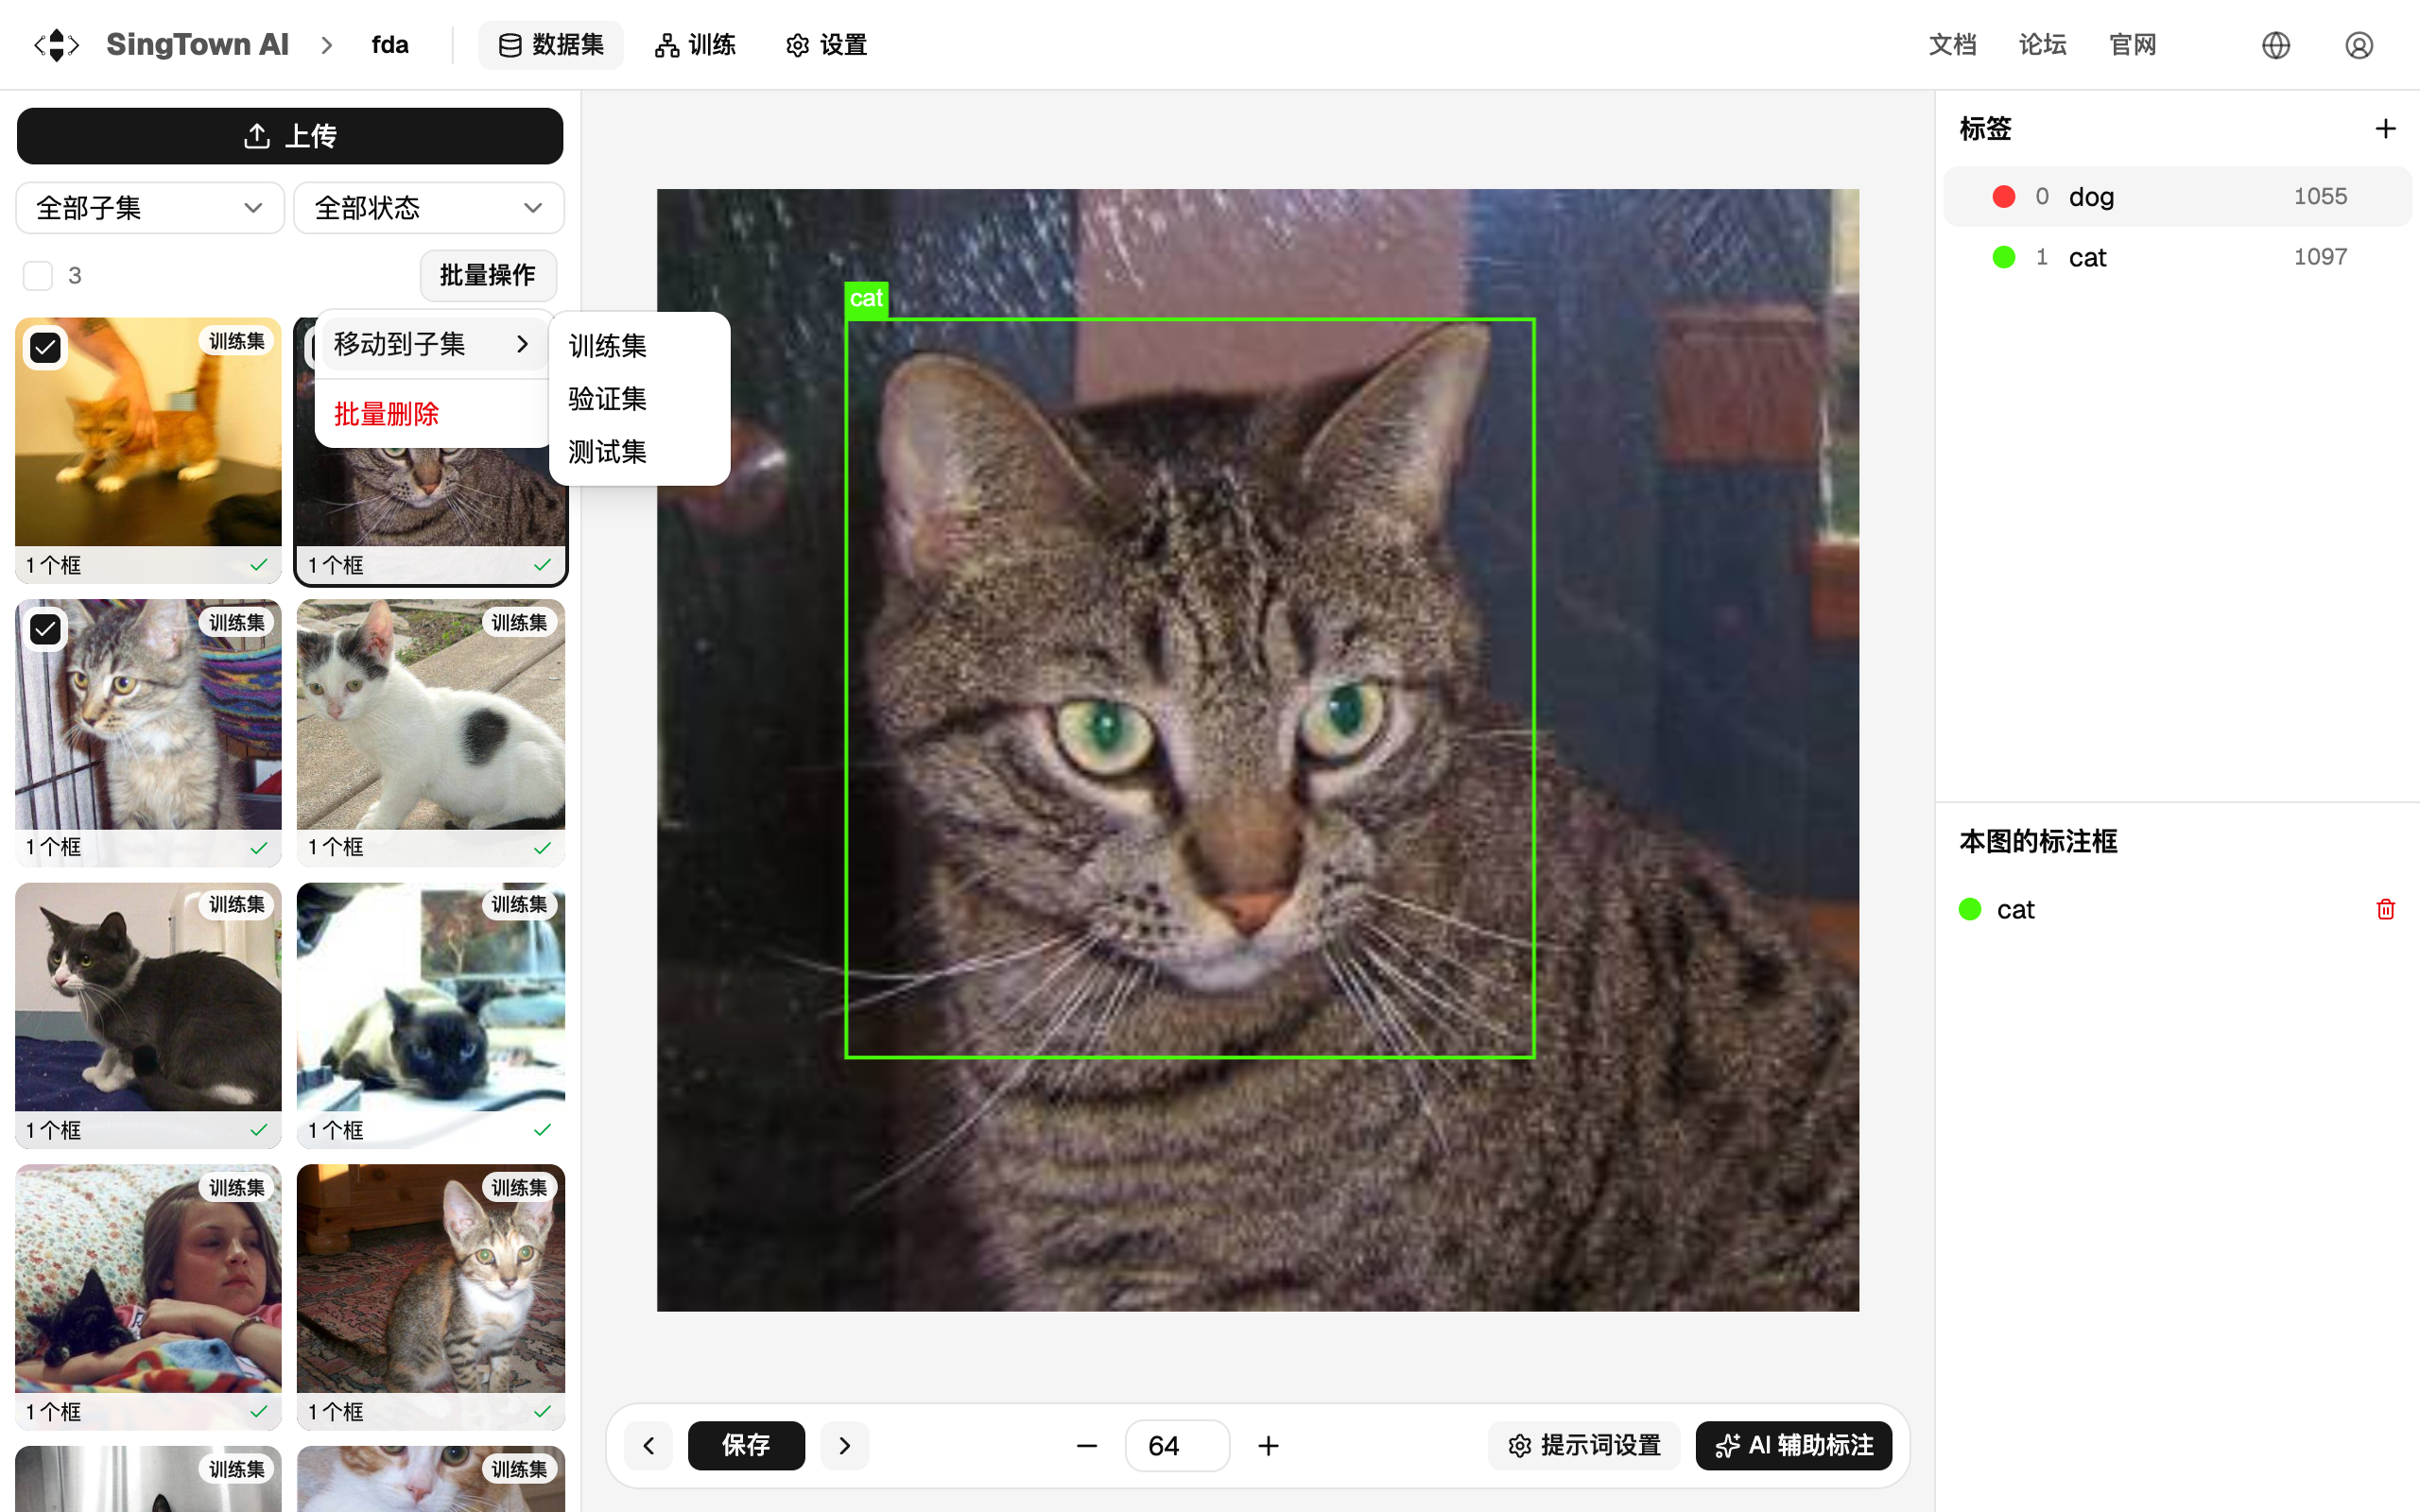Click the 保存 save button
This screenshot has width=2420, height=1512.
(x=746, y=1445)
